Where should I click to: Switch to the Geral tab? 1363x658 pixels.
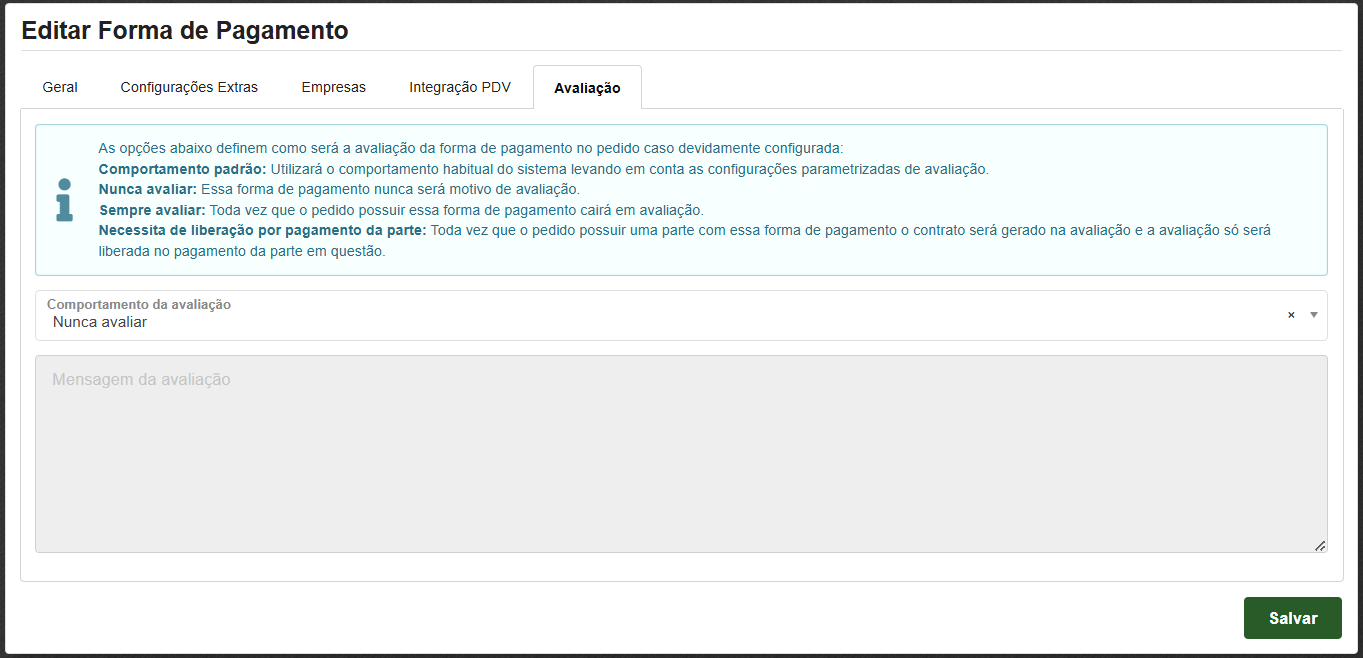tap(59, 87)
